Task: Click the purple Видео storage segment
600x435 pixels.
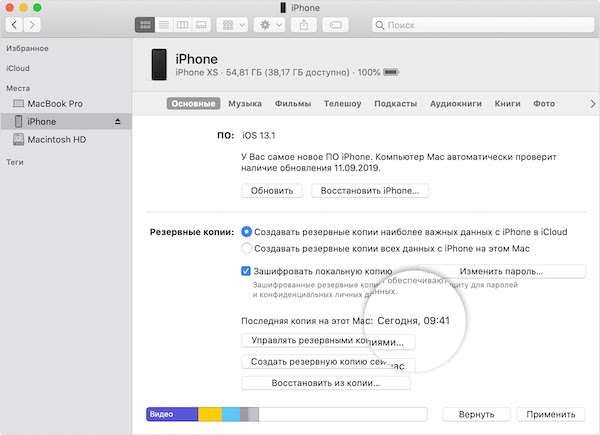Action: [x=172, y=414]
